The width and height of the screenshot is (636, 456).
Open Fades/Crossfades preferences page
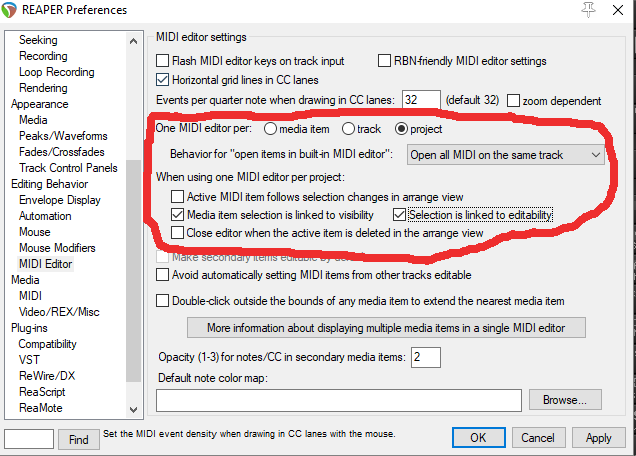tap(62, 152)
